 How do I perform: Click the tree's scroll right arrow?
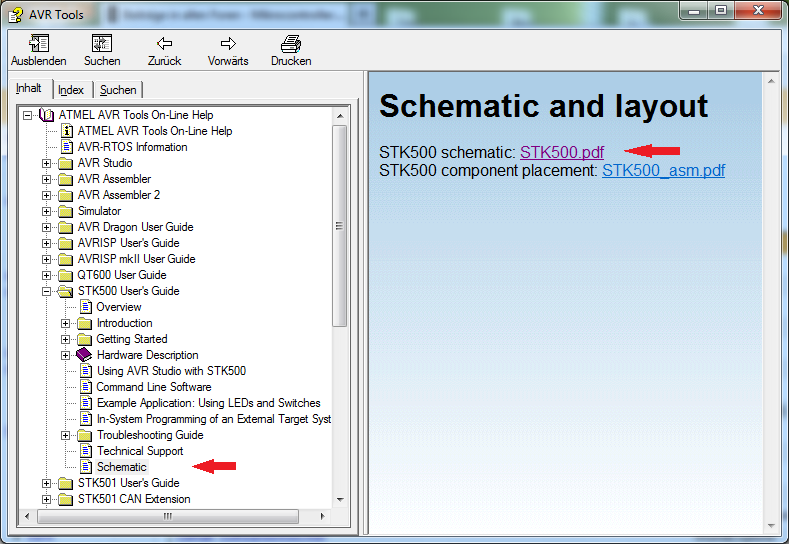coord(323,516)
